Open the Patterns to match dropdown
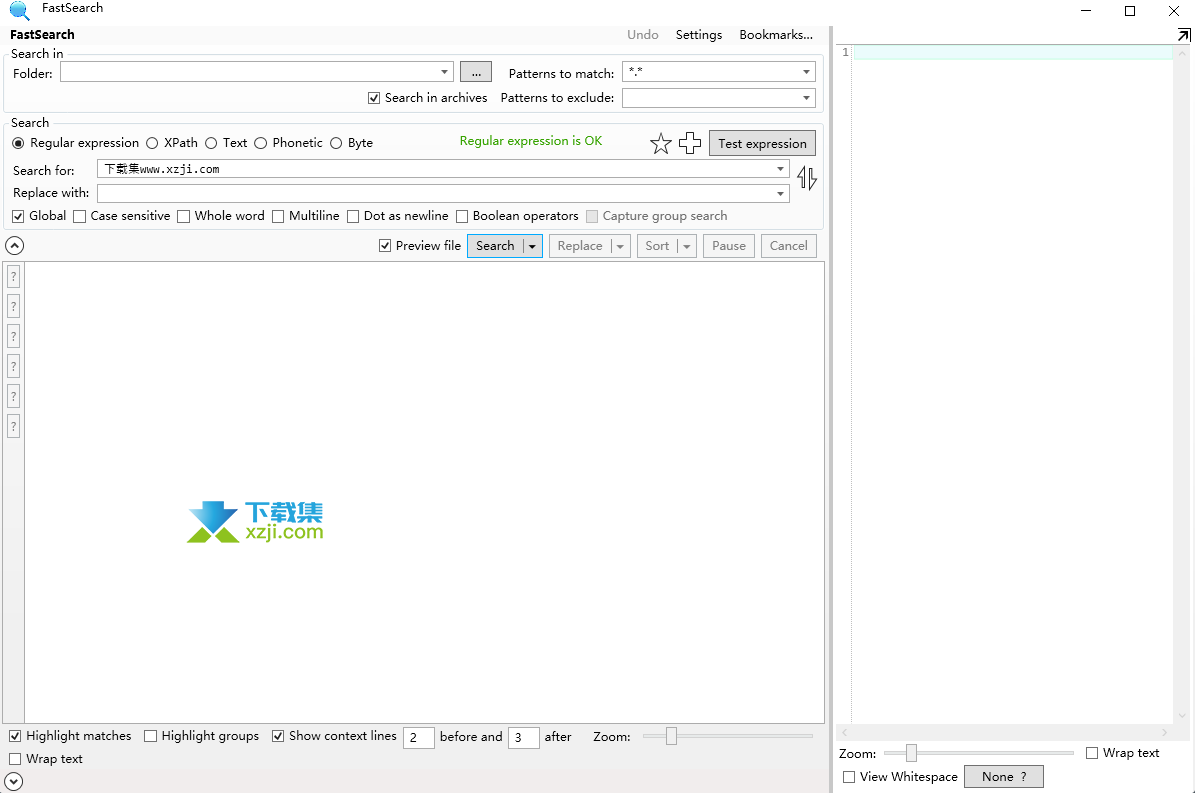Screen dimensions: 1195x793 pyautogui.click(x=804, y=71)
